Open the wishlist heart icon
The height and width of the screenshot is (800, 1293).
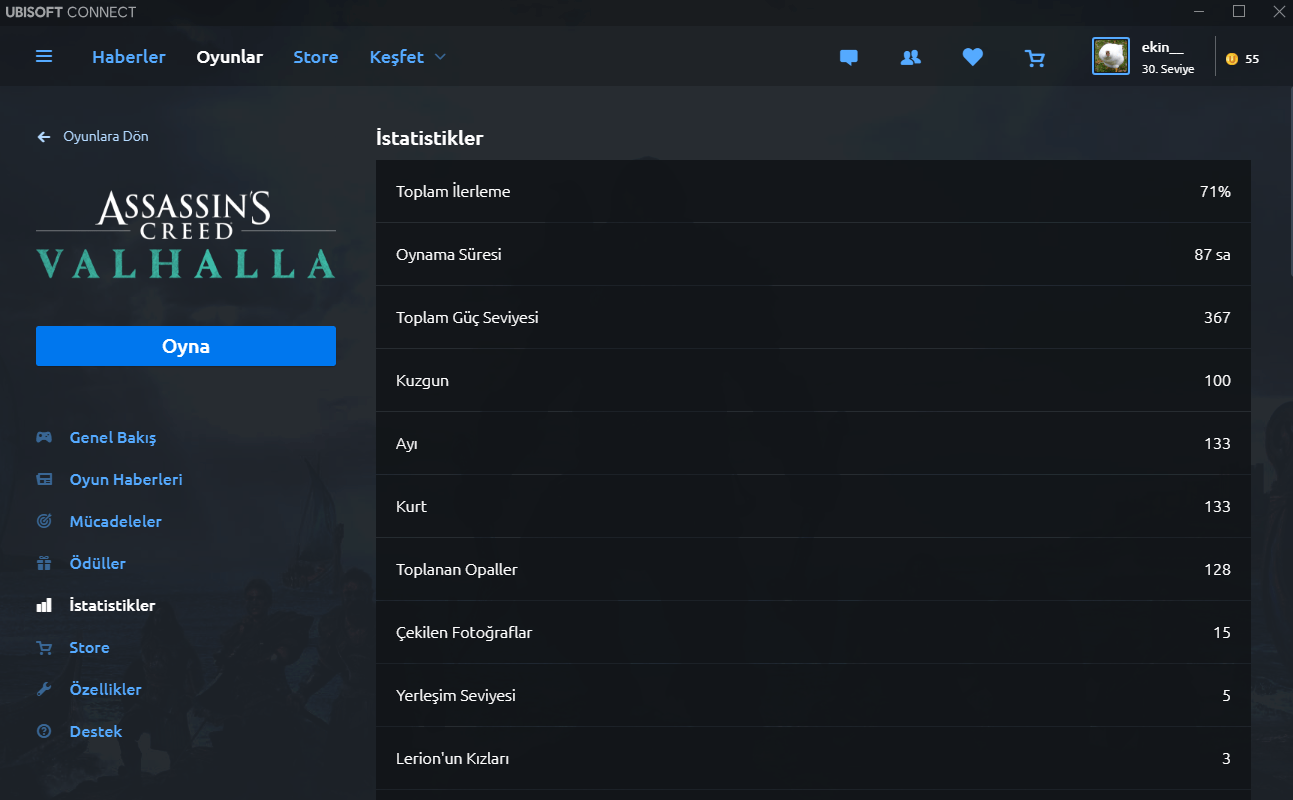(973, 58)
